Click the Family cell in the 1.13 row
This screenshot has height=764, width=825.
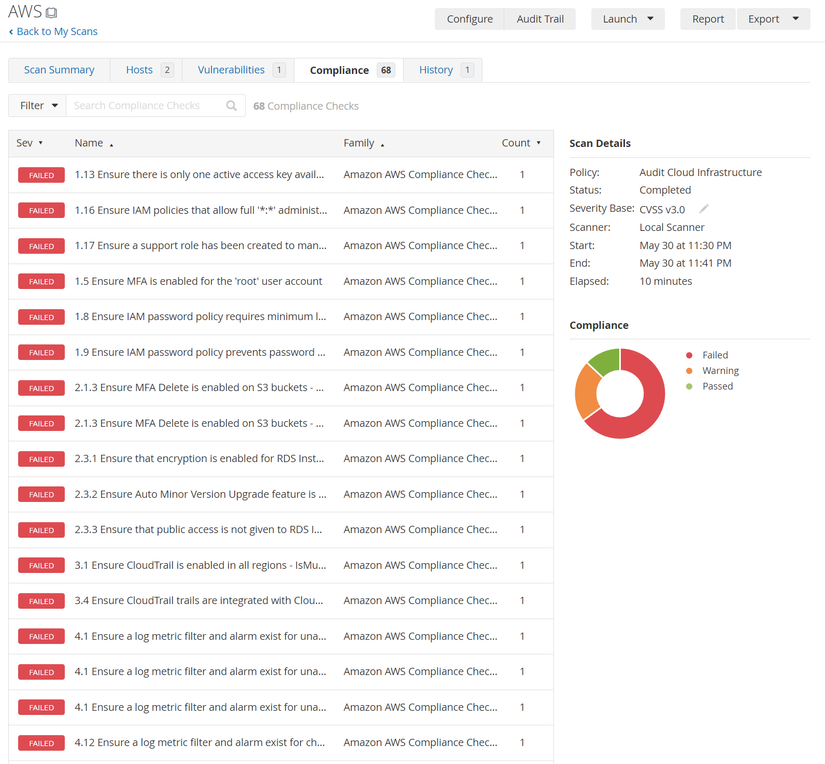click(420, 175)
